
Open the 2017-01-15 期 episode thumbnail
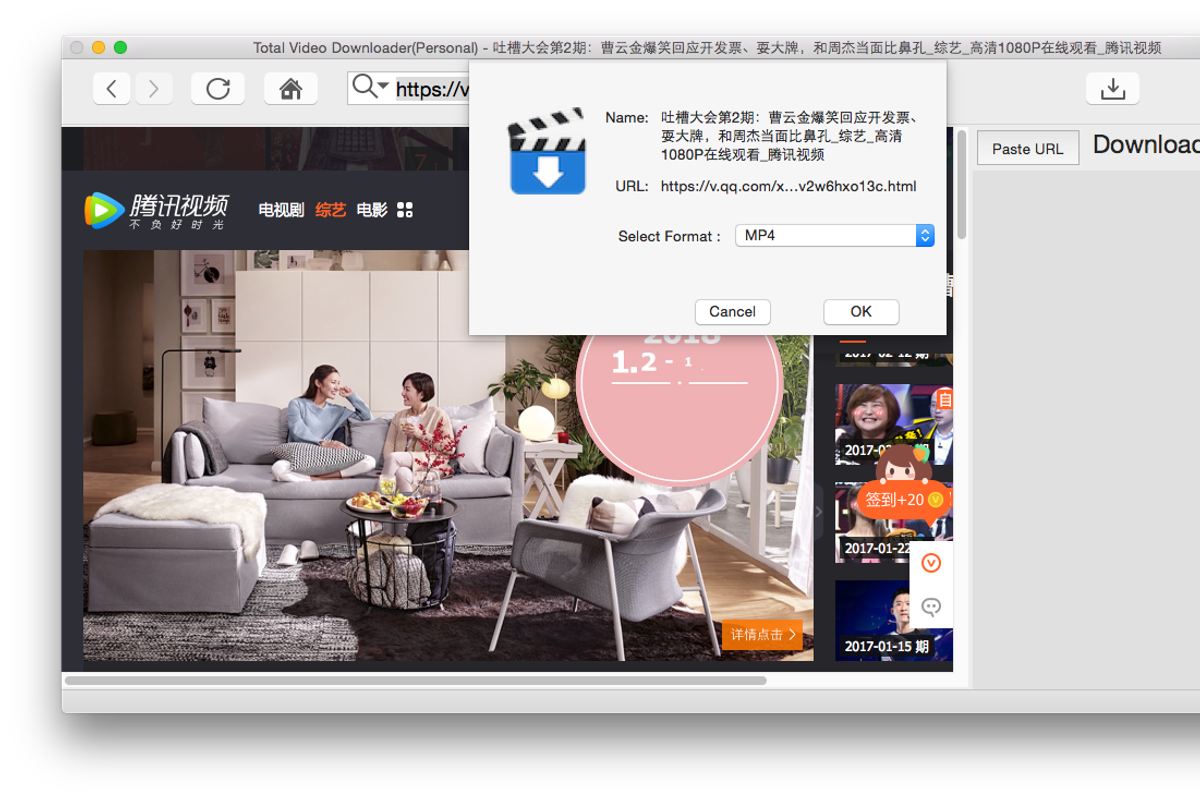(893, 620)
